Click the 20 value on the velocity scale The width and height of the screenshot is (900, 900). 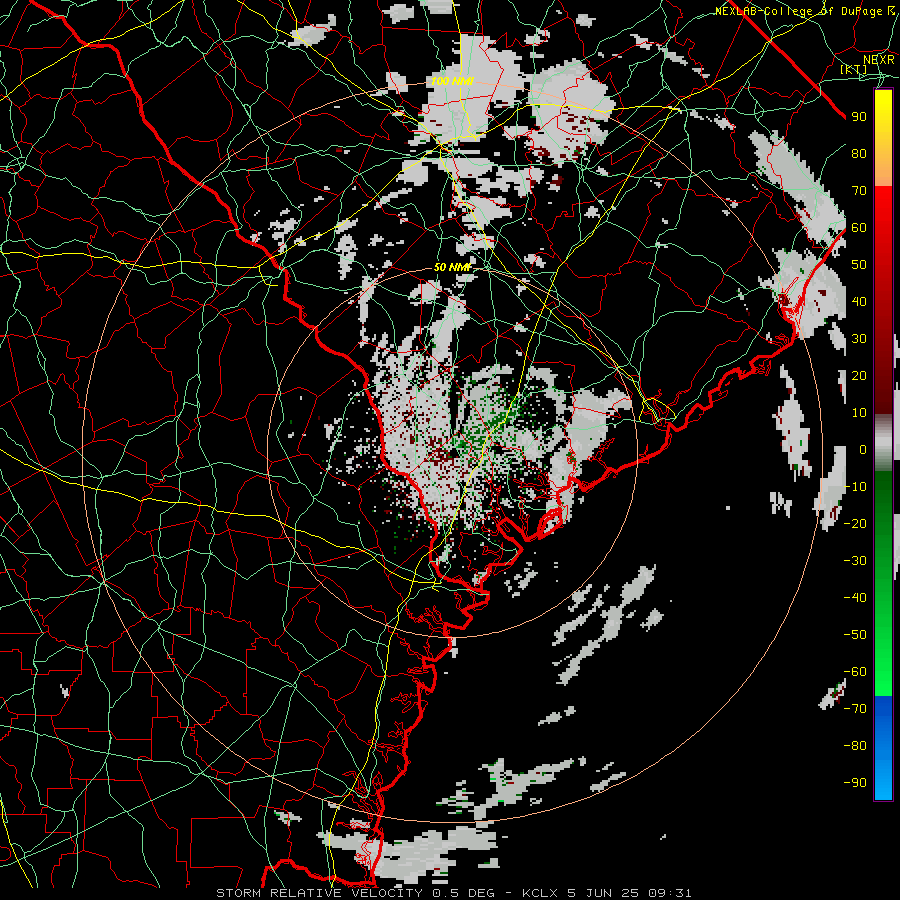coord(859,375)
